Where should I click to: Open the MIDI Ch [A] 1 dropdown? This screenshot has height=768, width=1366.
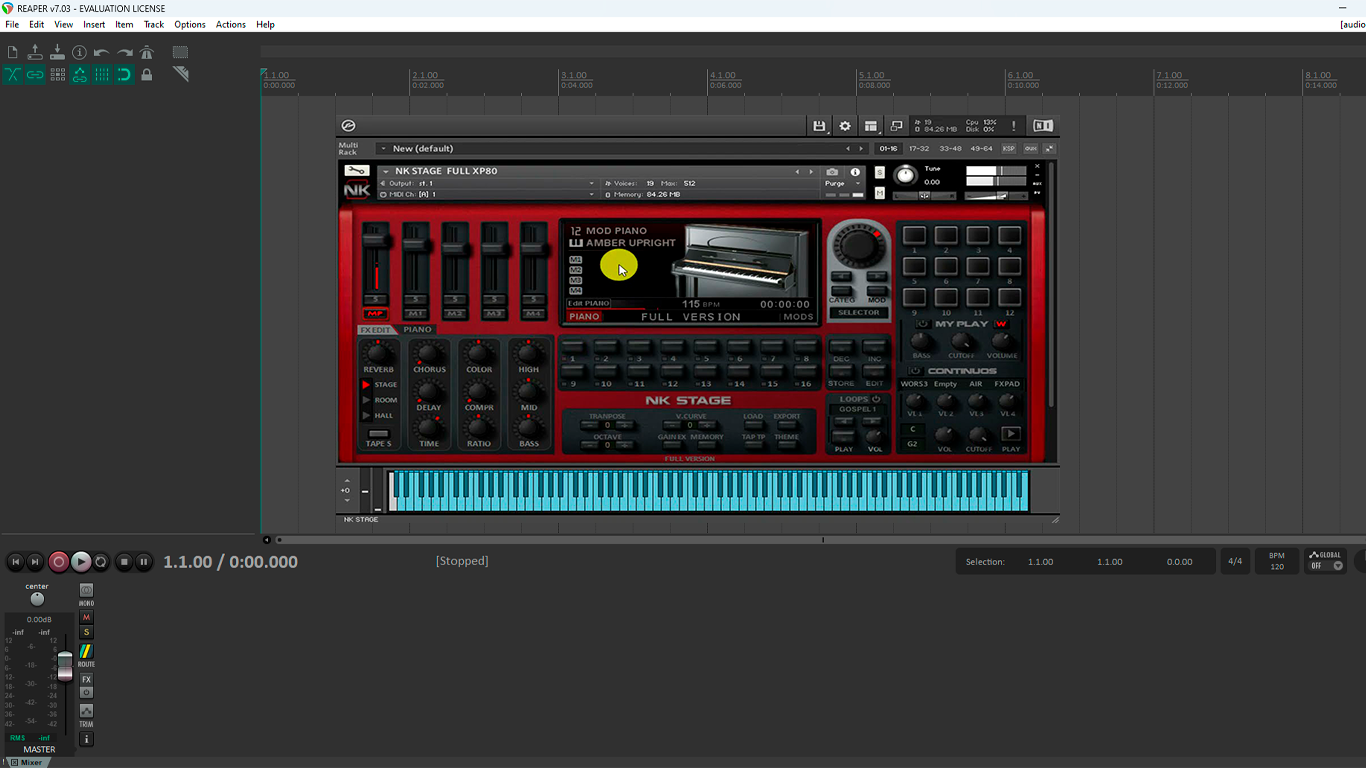487,194
